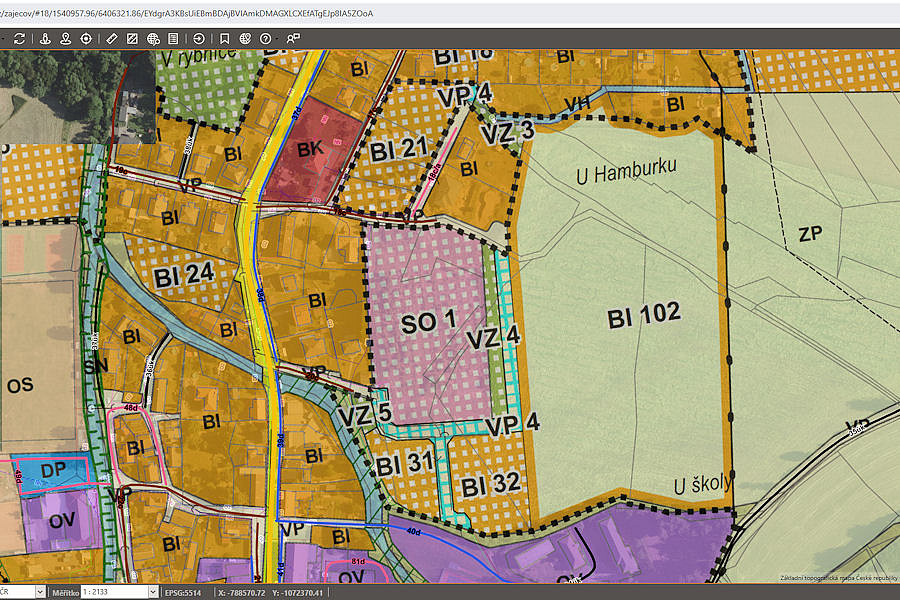Click the BI 32 zone label
This screenshot has height=600, width=900.
[x=491, y=485]
